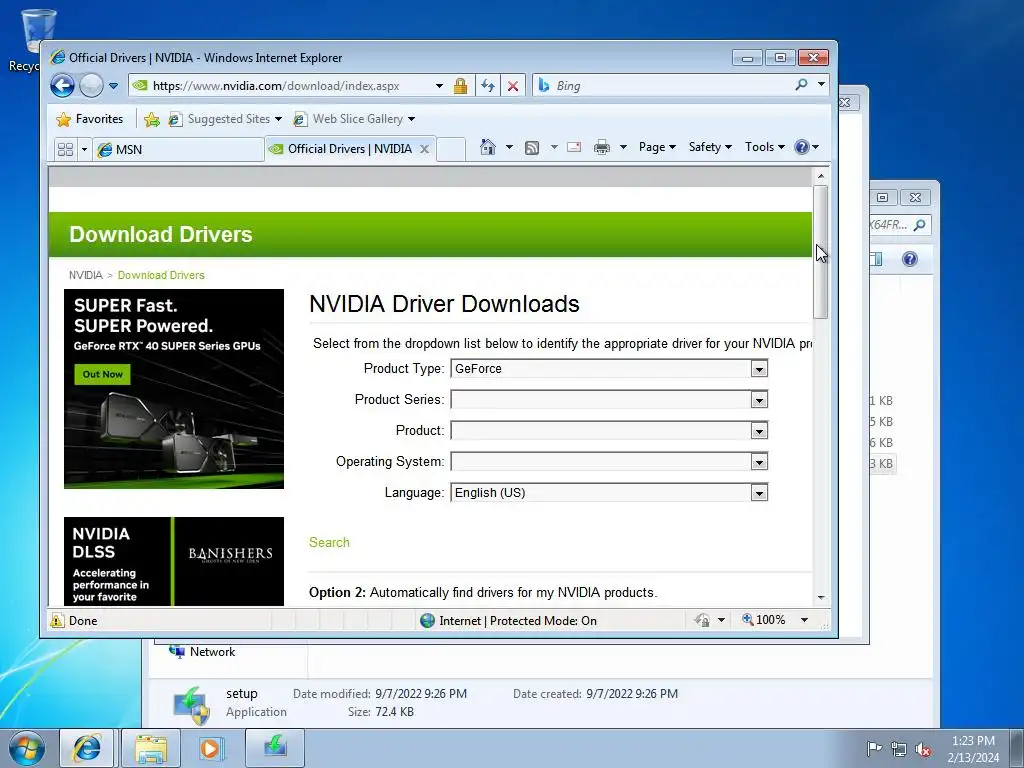
Task: Click the Action Center flag tray icon
Action: 874,749
